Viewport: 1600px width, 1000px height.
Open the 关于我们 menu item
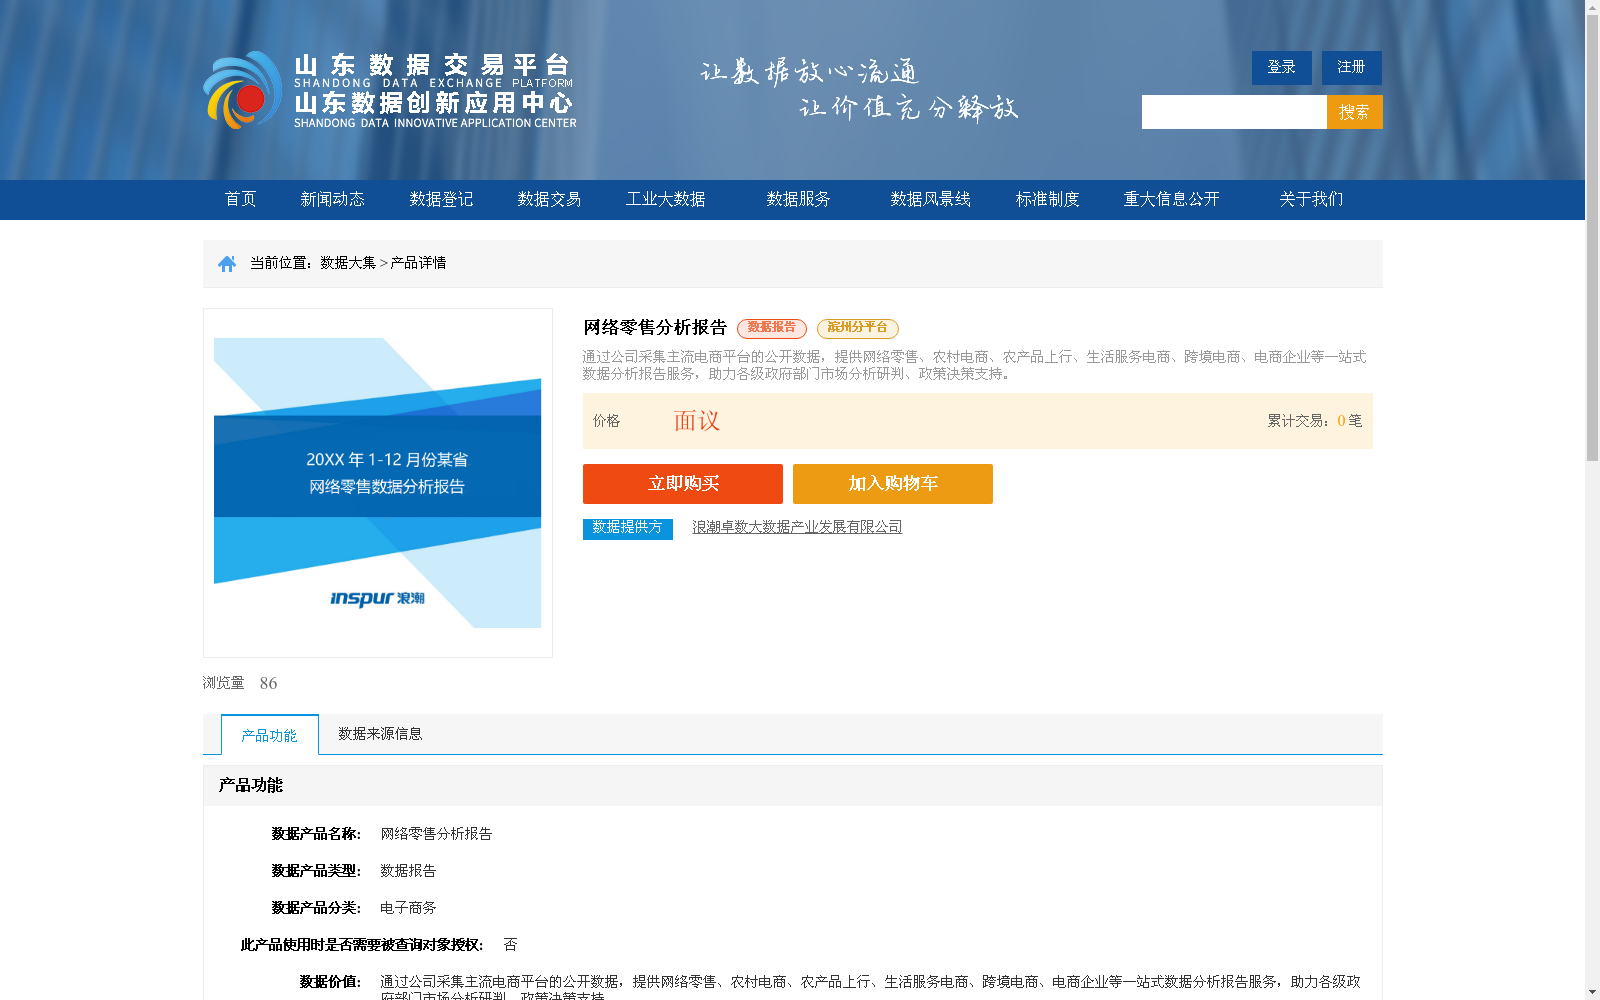coord(1311,199)
